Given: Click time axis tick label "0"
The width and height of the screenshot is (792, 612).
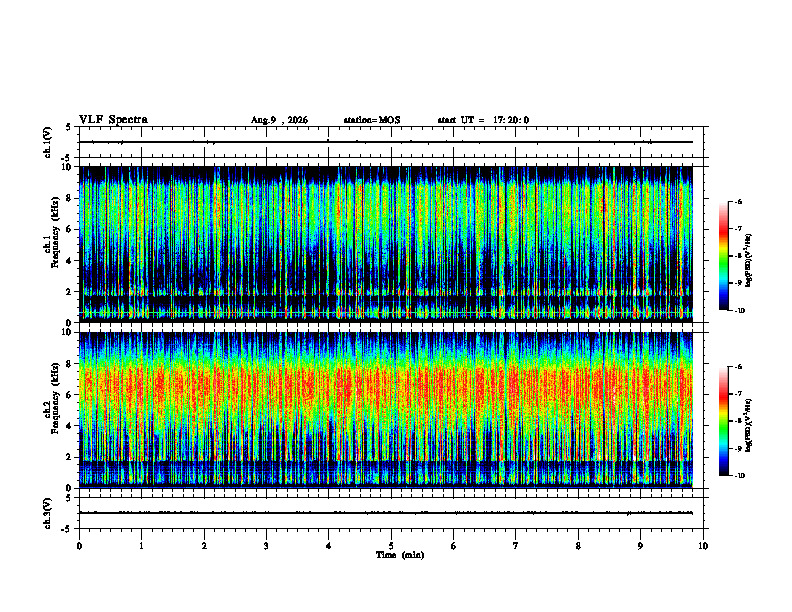Looking at the screenshot, I should [79, 546].
